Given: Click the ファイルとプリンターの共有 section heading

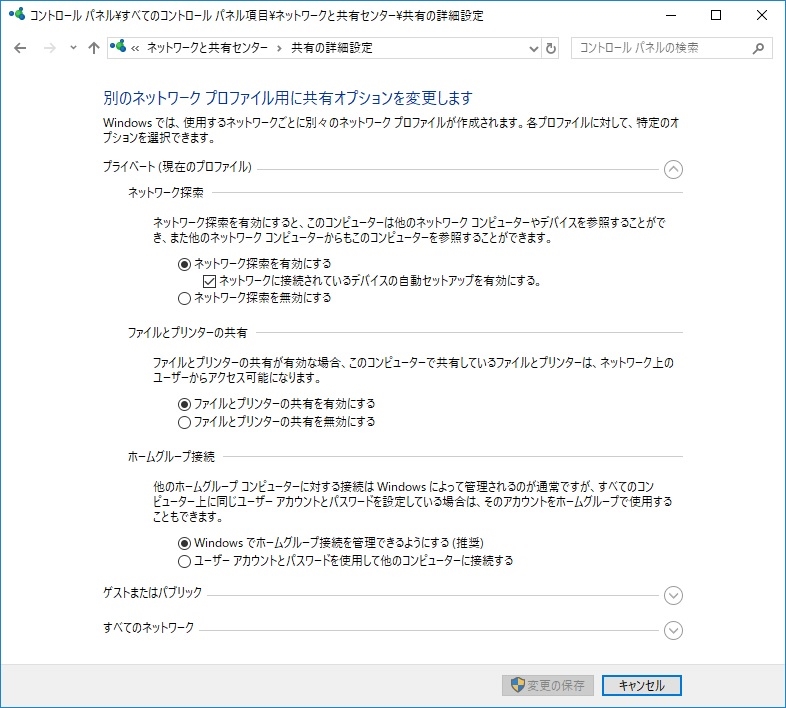Looking at the screenshot, I should 187,332.
